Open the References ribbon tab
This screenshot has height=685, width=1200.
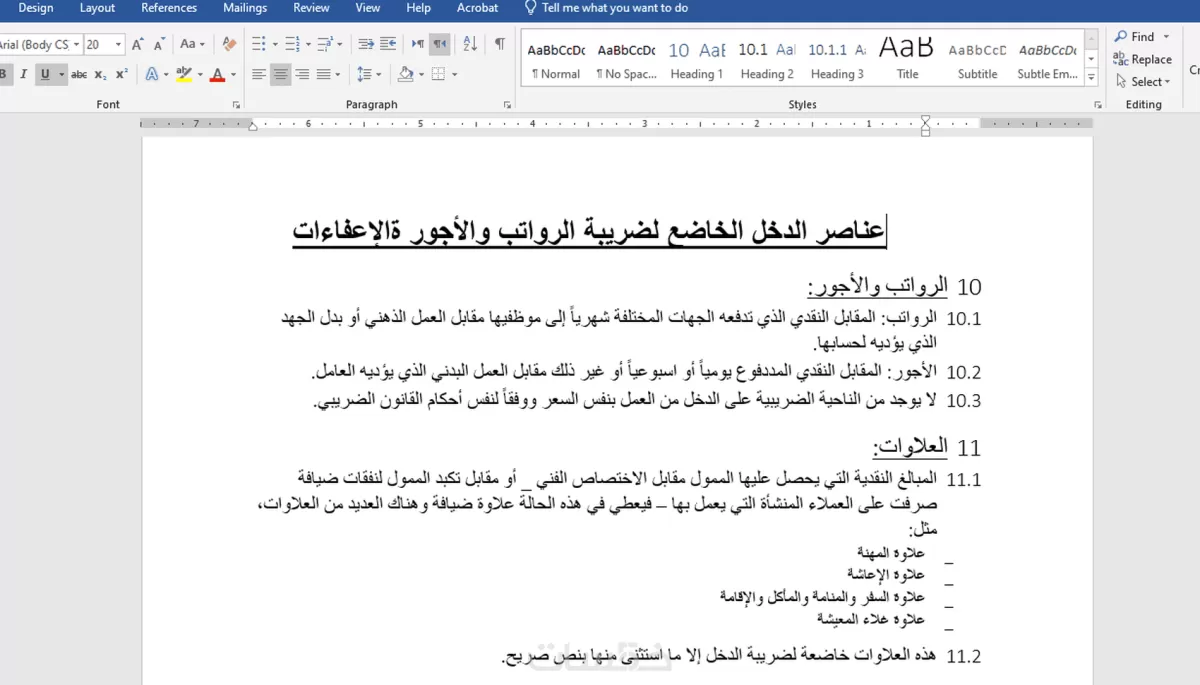point(168,8)
